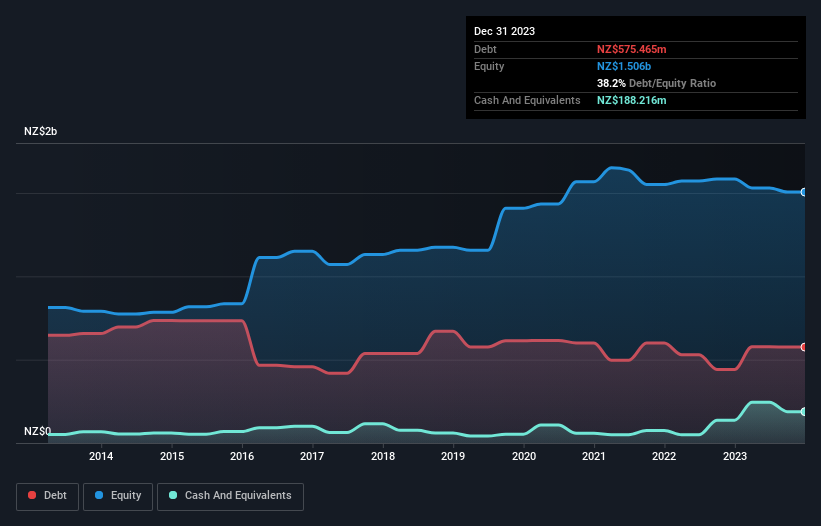This screenshot has width=821, height=526.
Task: Select the 2016 x-axis year label
Action: tap(242, 457)
